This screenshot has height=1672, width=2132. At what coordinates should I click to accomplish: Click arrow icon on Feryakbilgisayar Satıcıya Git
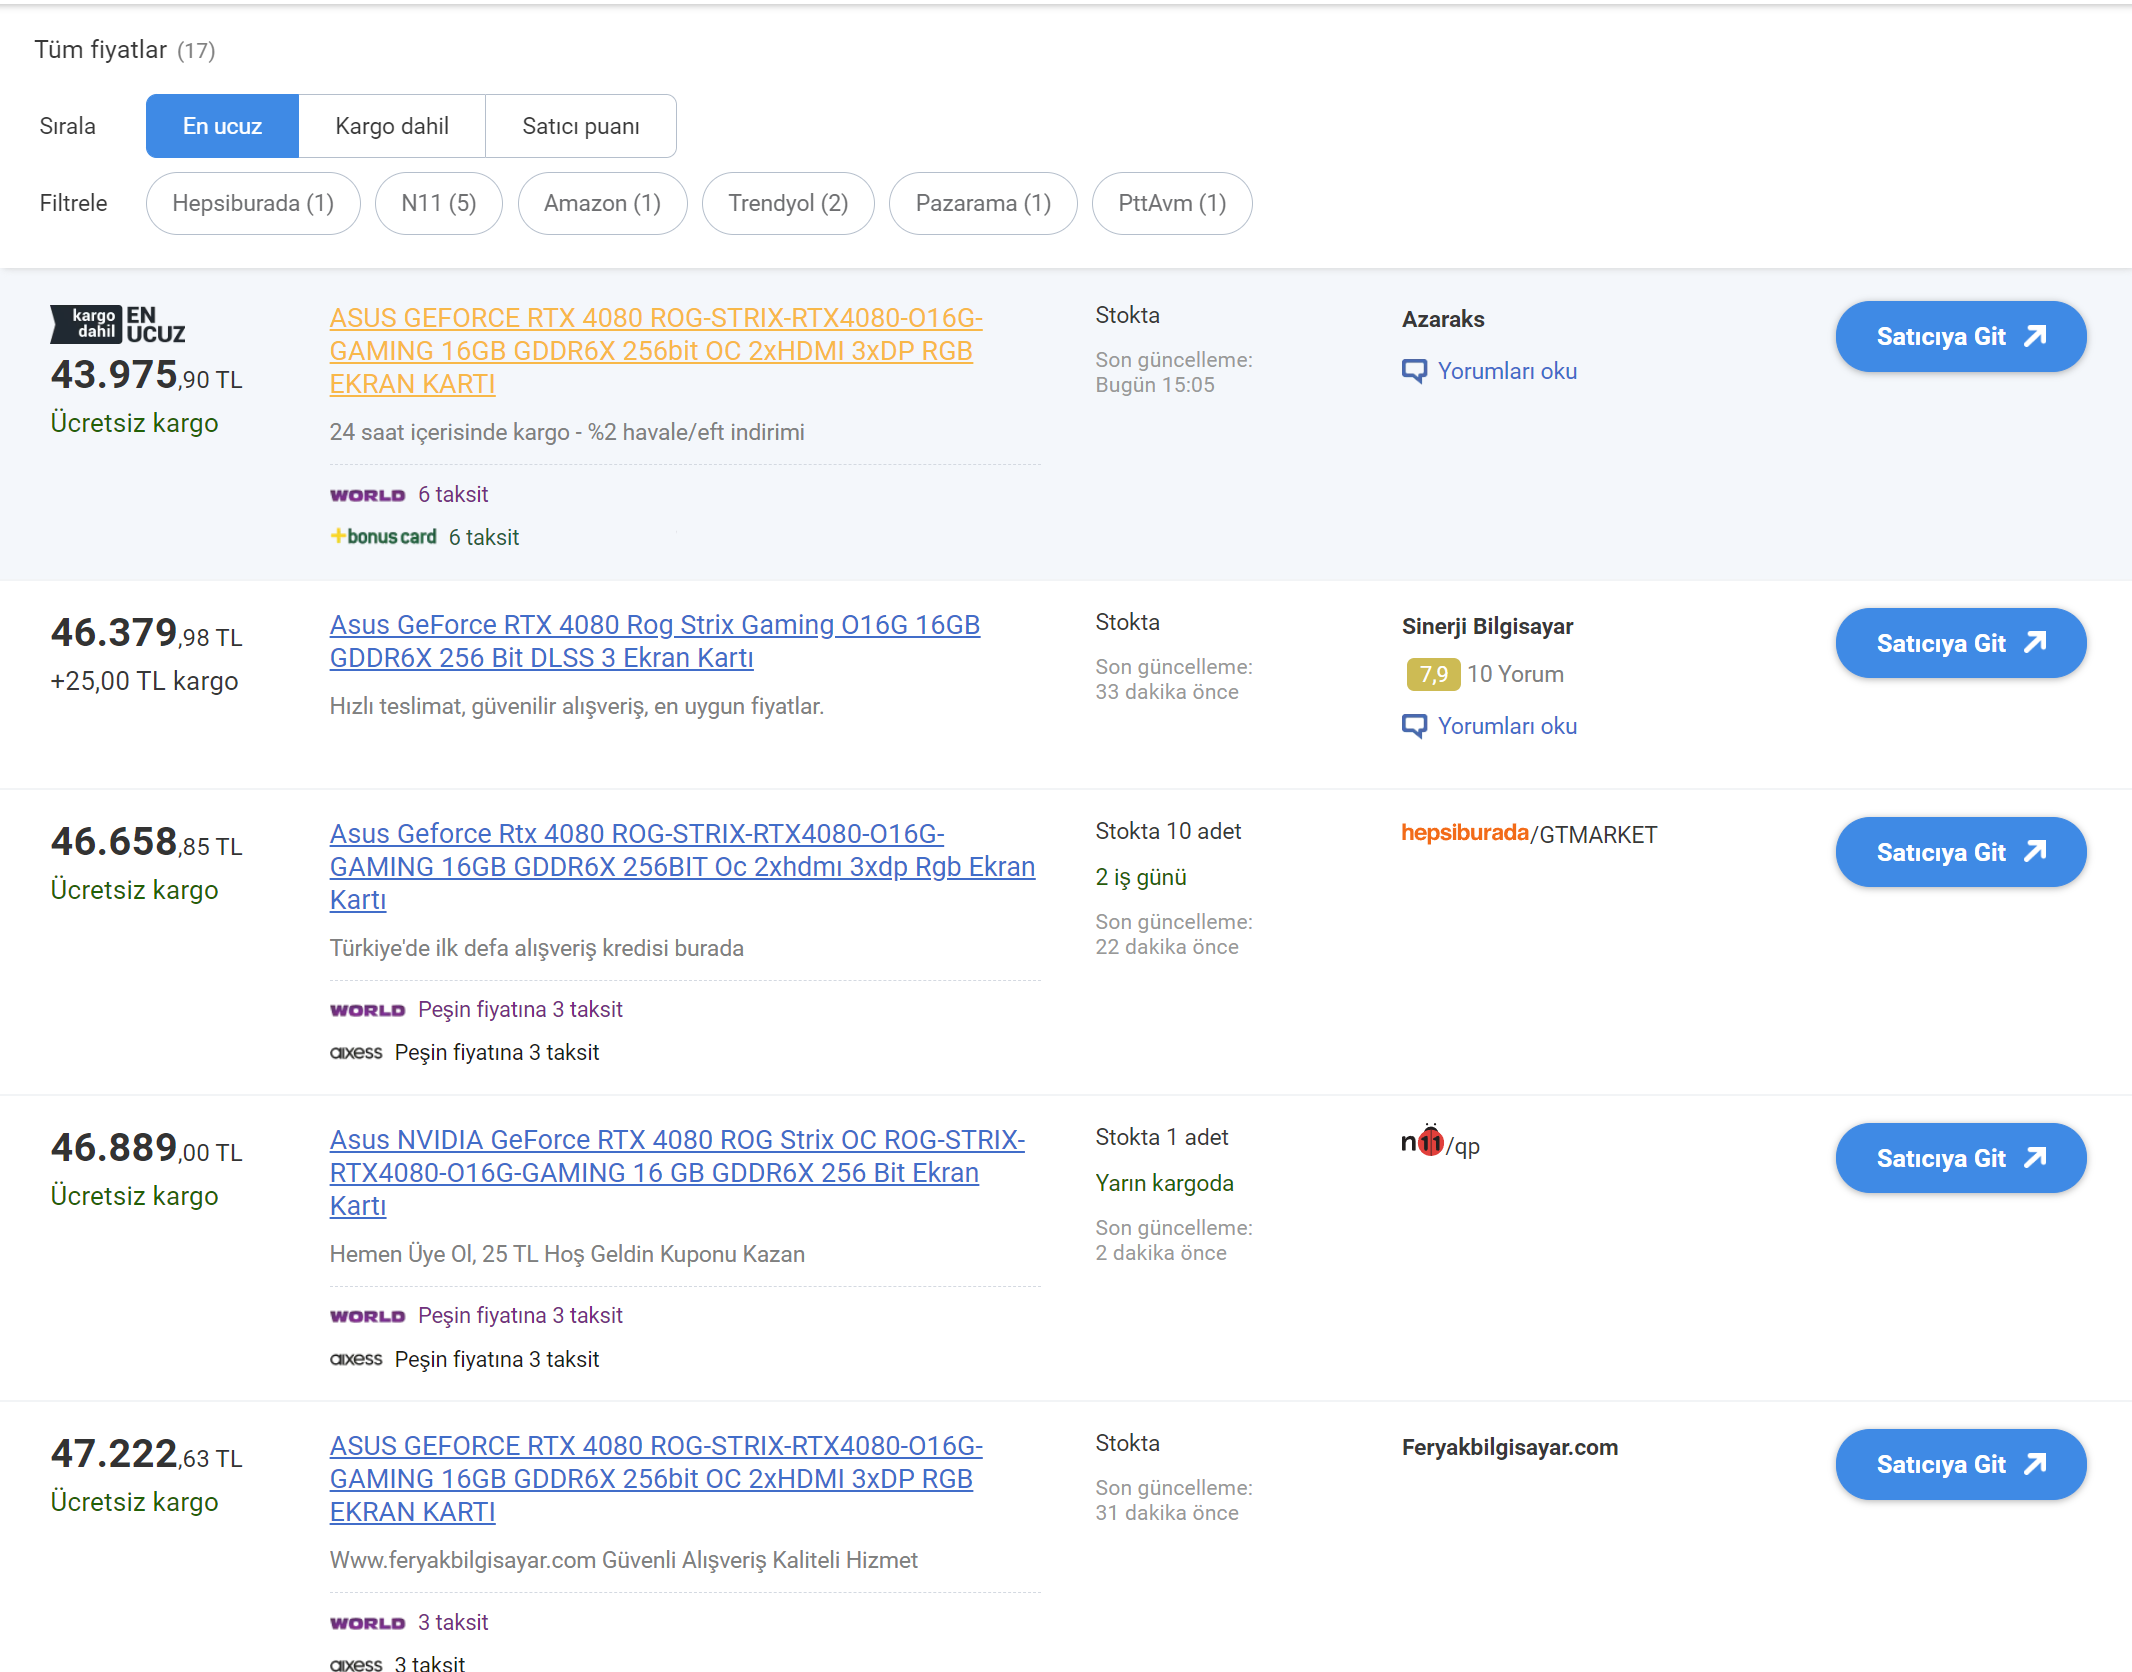pos(2035,1464)
